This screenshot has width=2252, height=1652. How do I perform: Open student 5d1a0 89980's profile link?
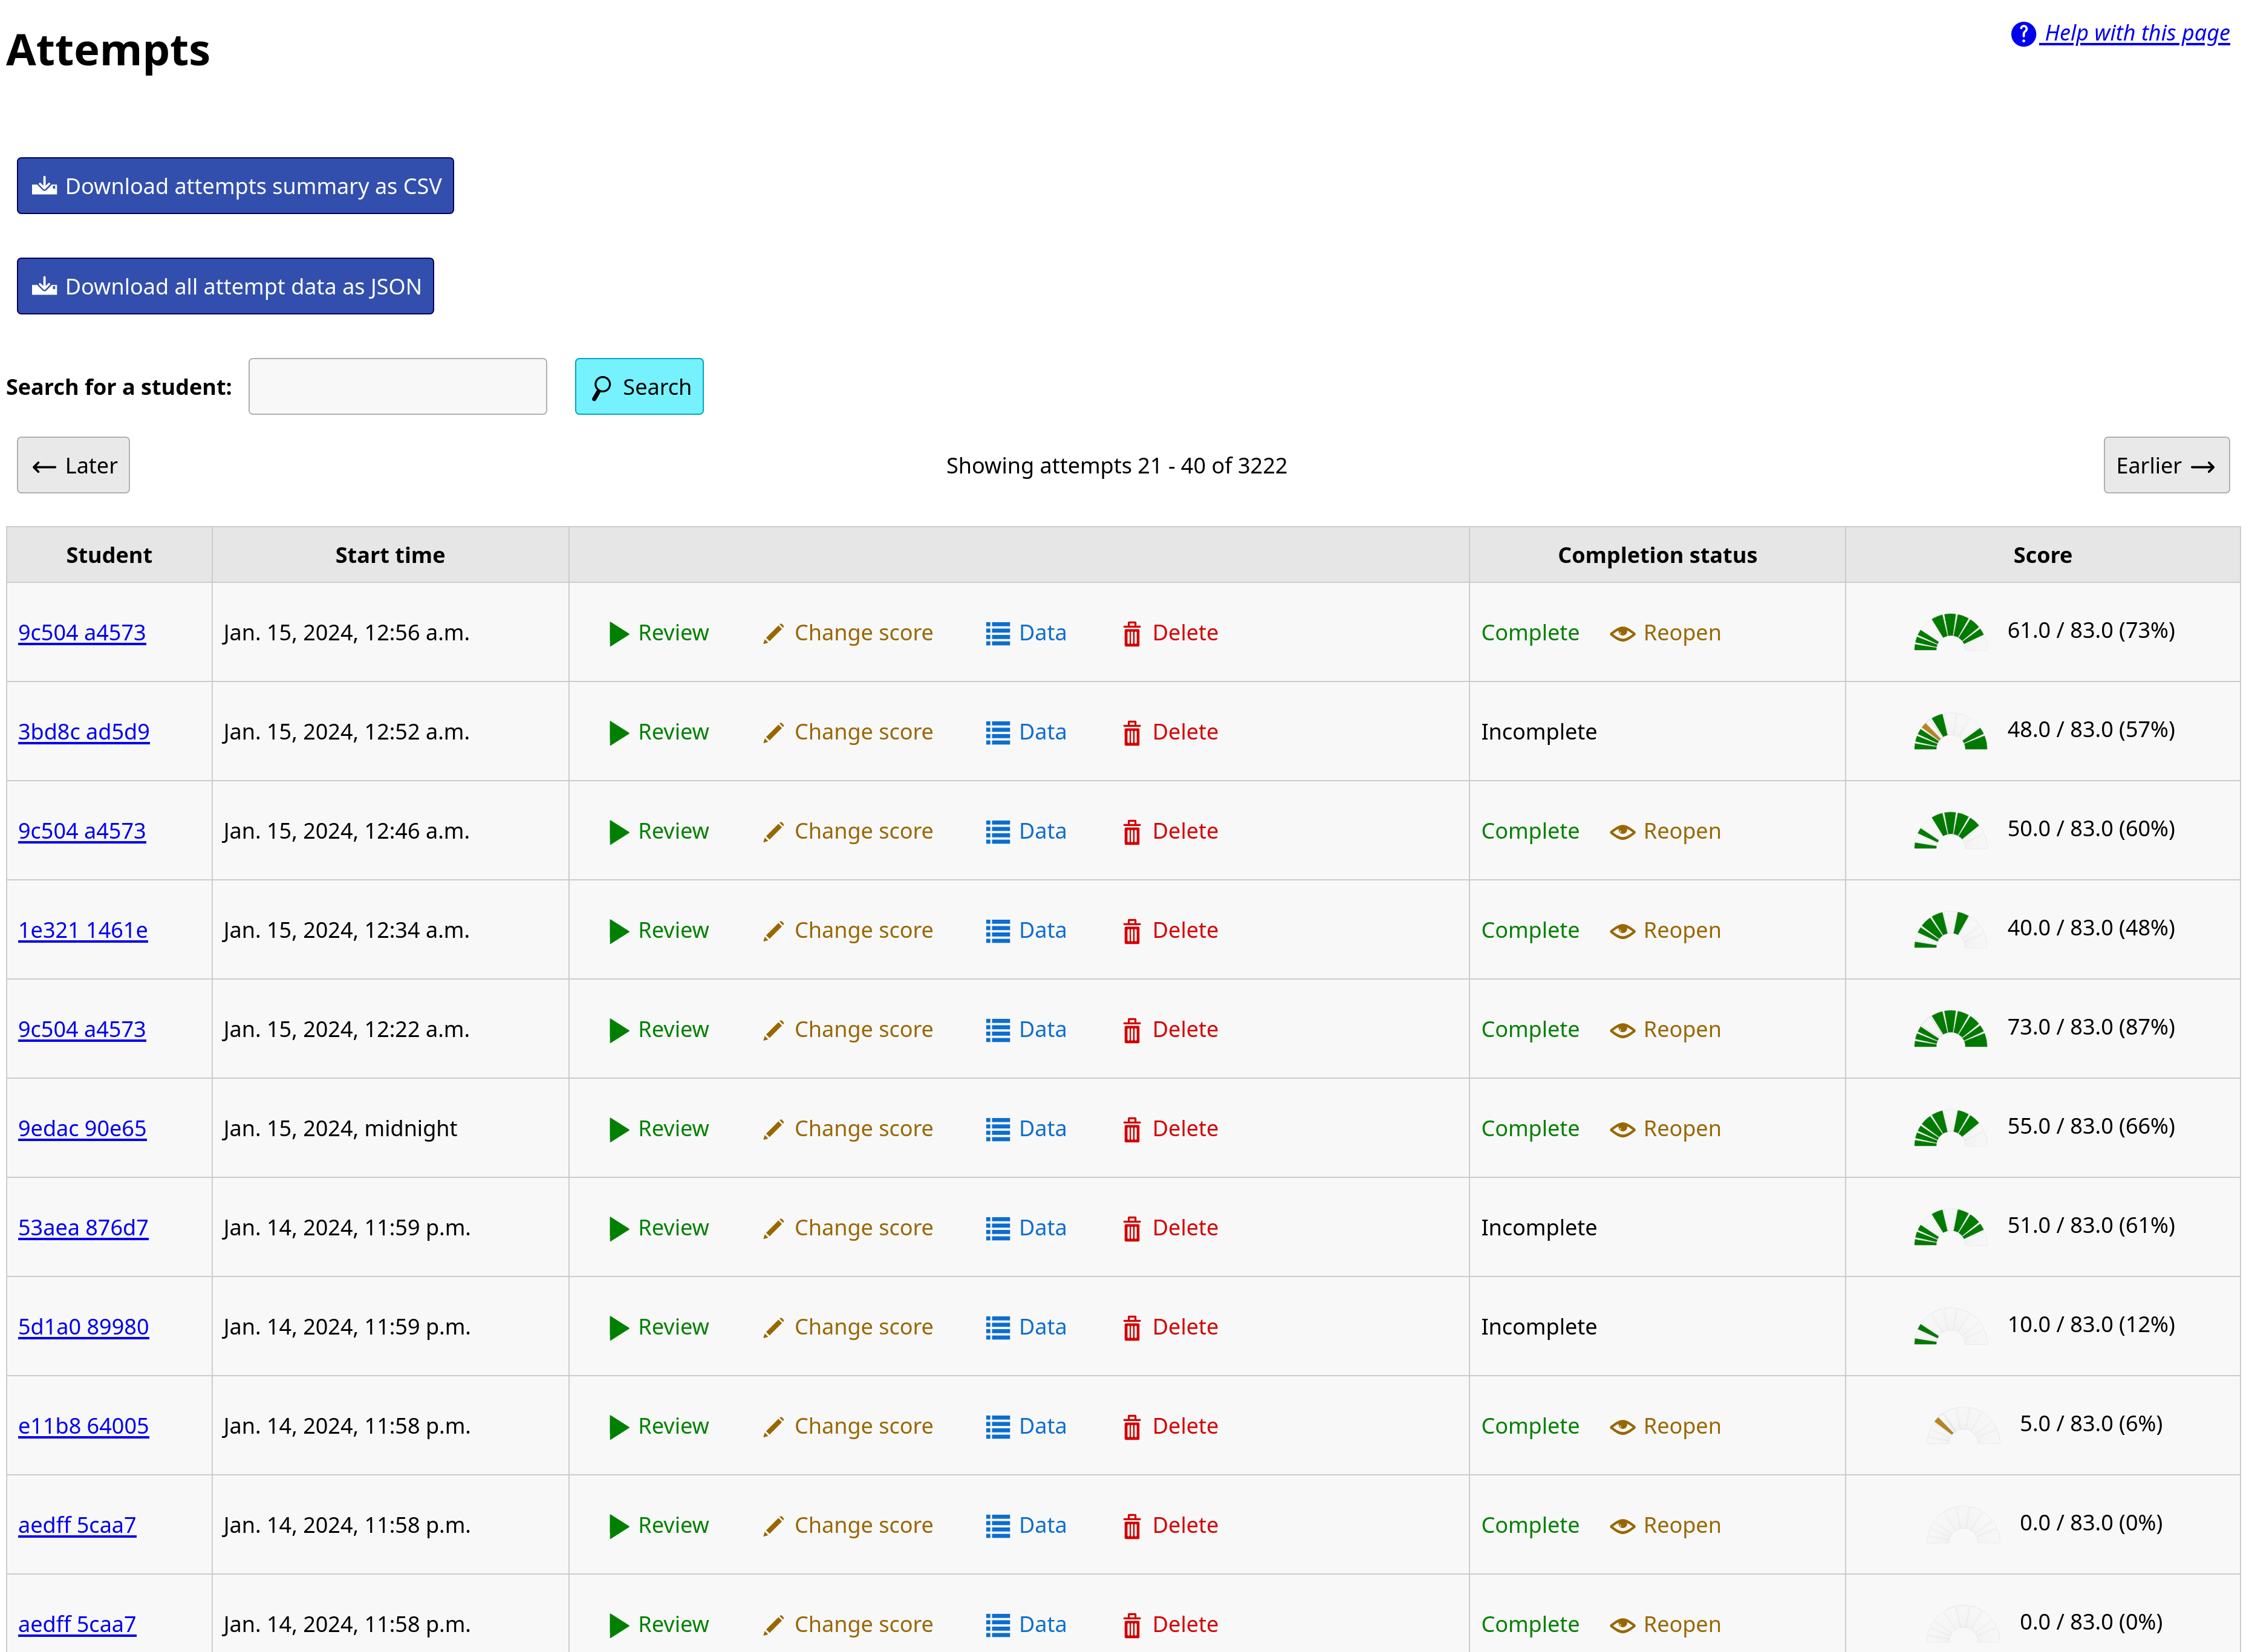tap(84, 1326)
